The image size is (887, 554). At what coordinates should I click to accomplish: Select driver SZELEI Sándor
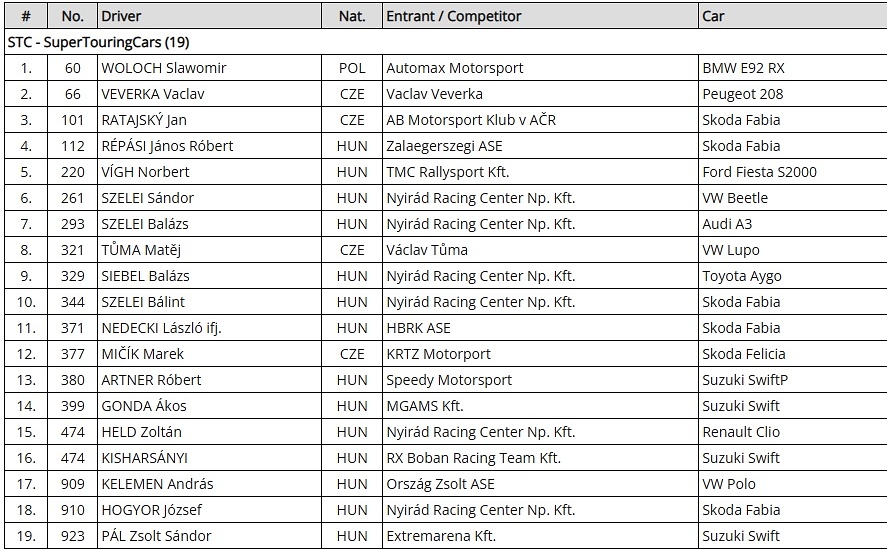point(147,198)
